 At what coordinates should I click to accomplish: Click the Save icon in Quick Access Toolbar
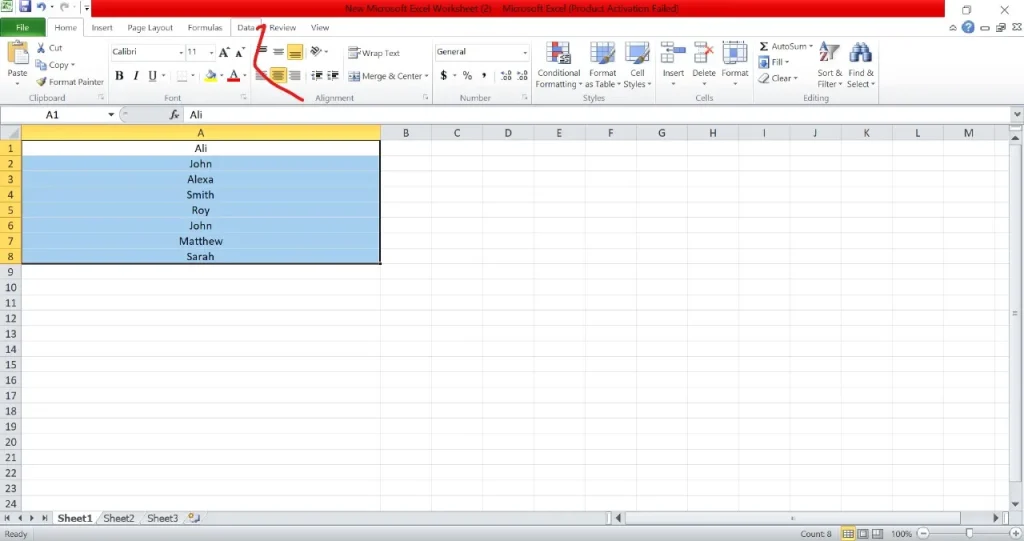pyautogui.click(x=25, y=7)
